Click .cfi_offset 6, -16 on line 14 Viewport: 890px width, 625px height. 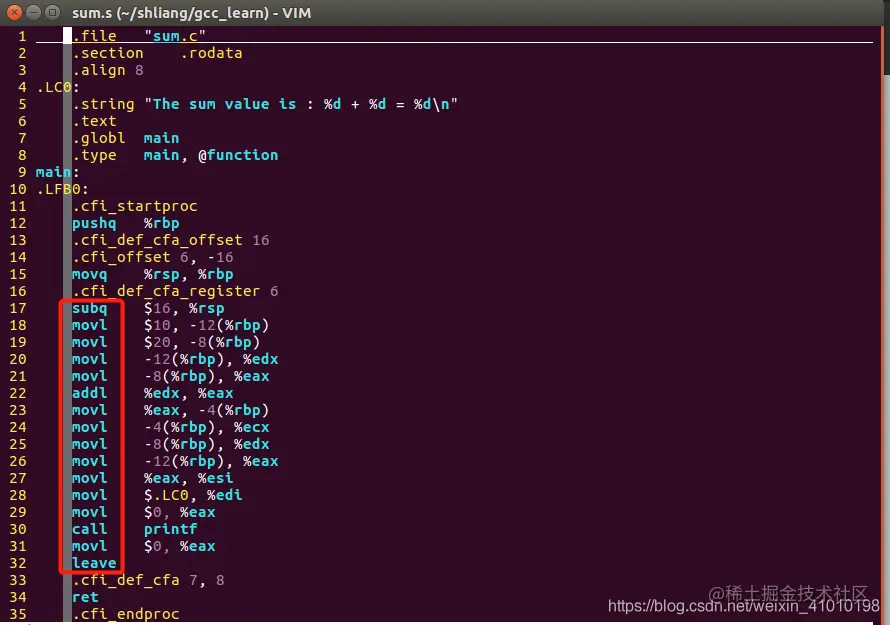pos(153,257)
